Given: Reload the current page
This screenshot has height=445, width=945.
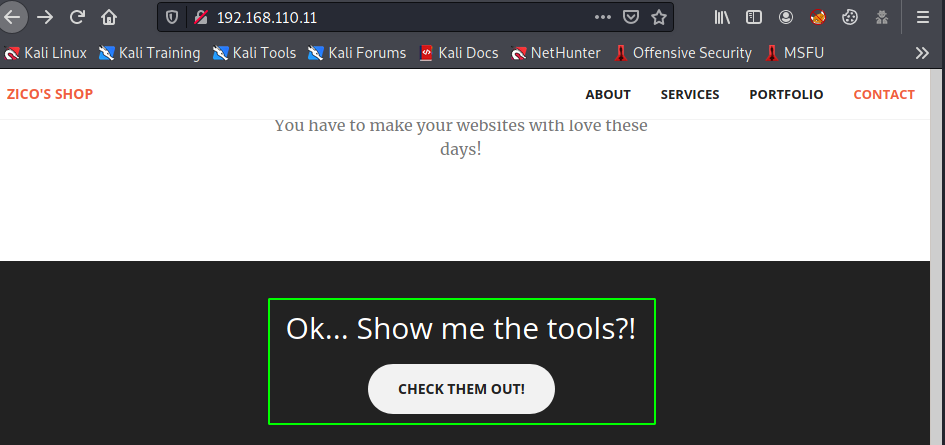Looking at the screenshot, I should point(77,17).
